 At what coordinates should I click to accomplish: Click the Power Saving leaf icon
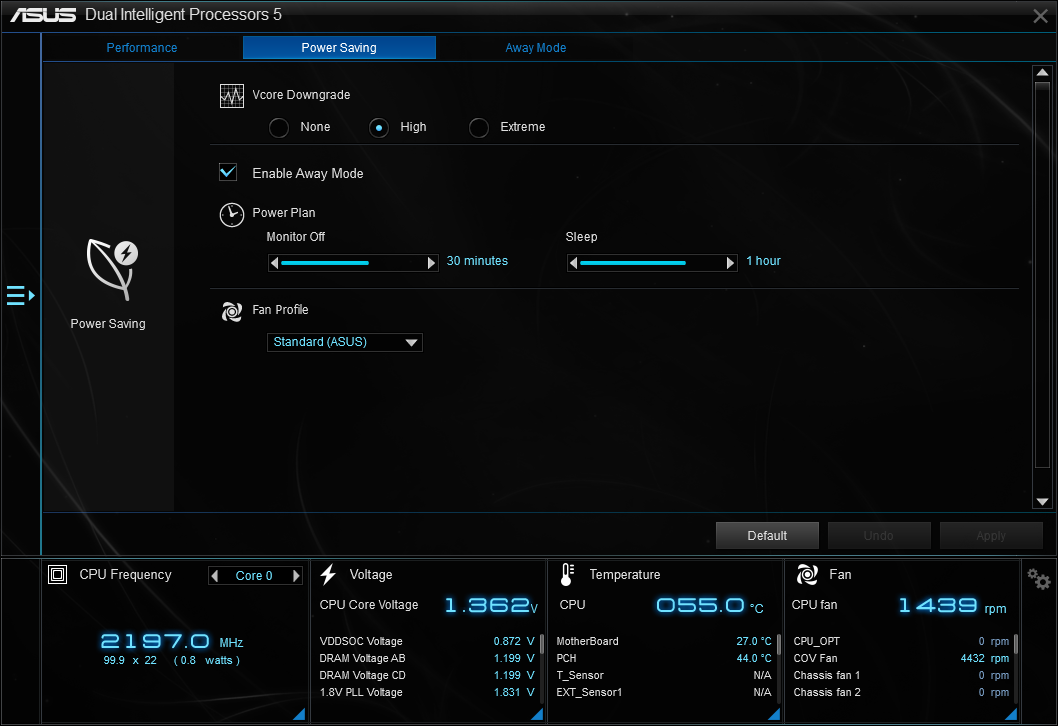[111, 269]
